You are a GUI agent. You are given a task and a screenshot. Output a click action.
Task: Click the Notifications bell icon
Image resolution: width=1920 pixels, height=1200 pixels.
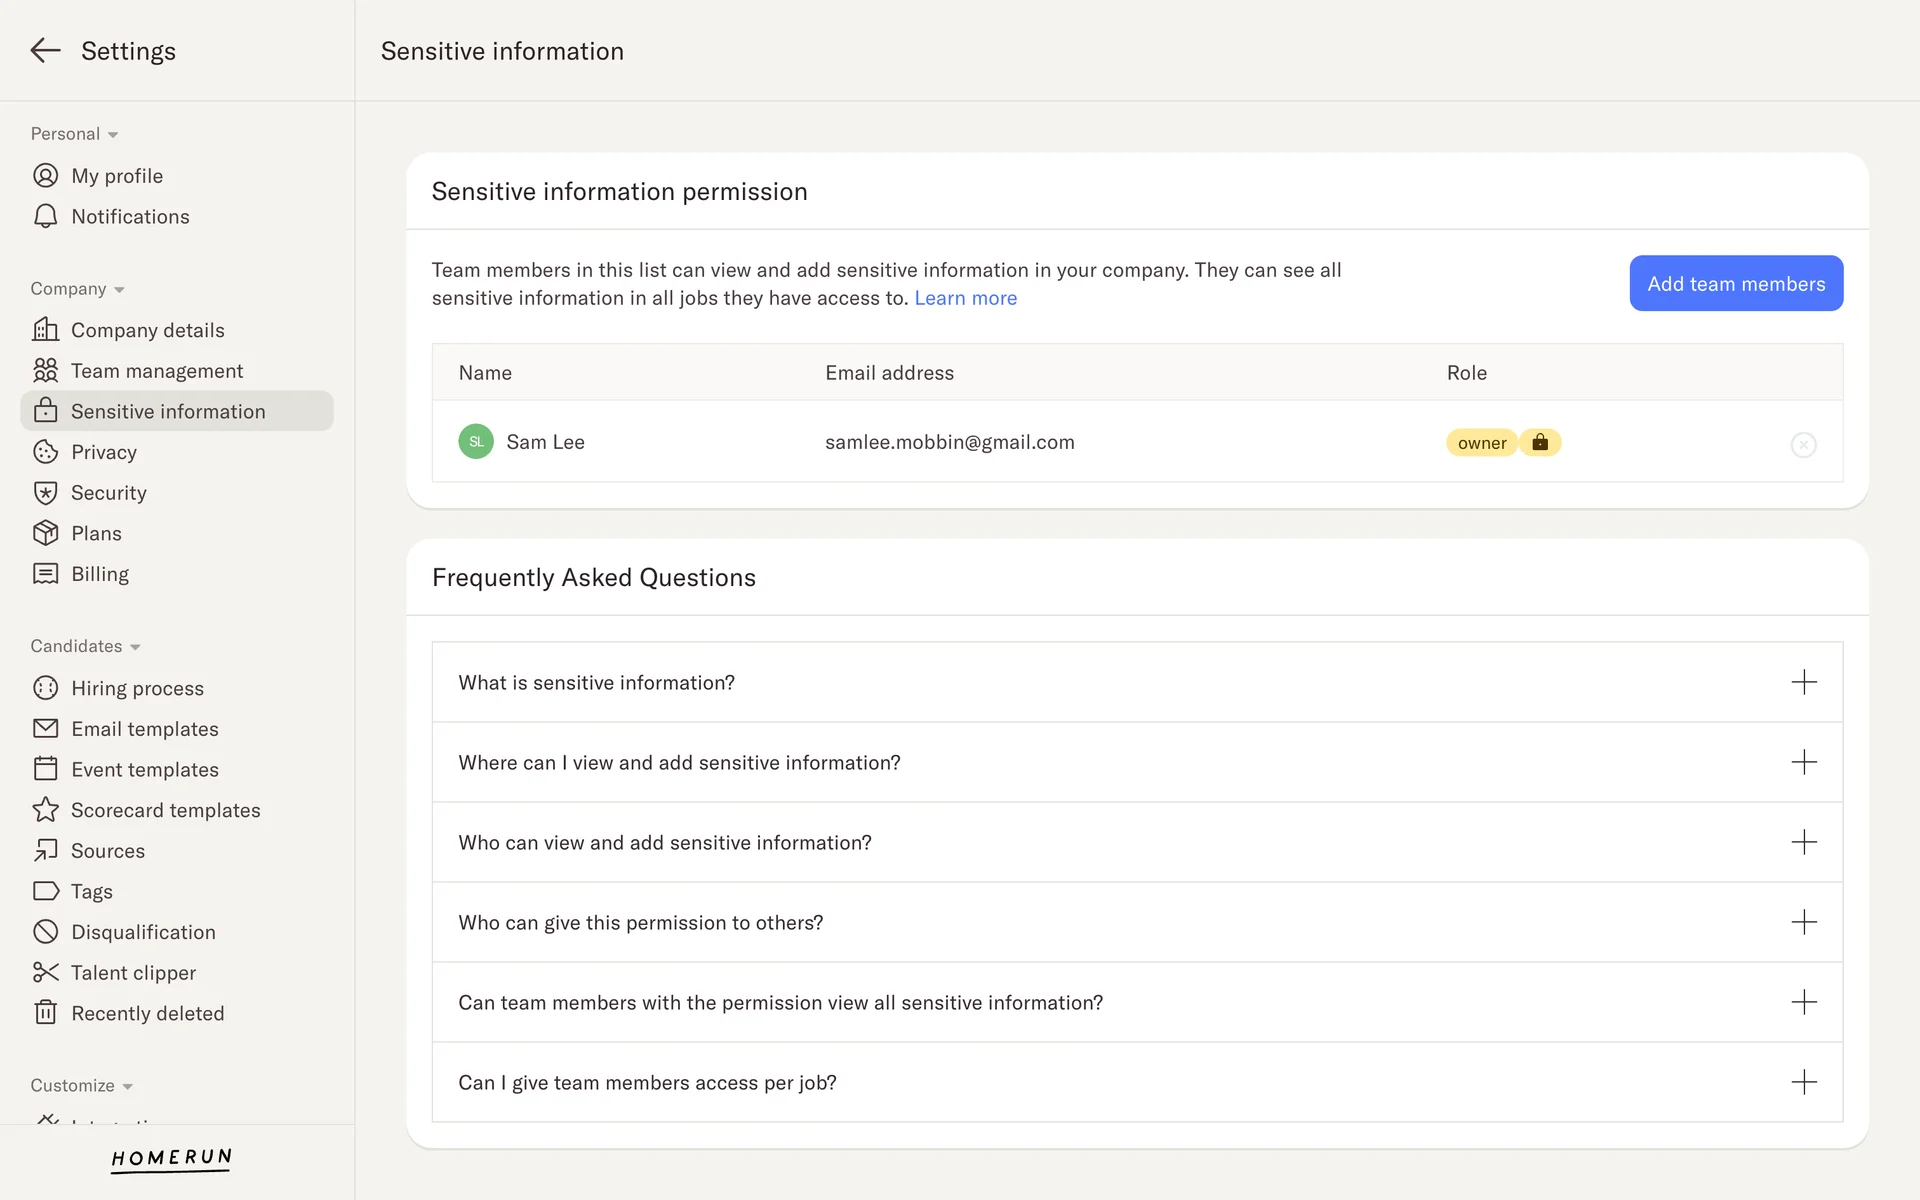tap(45, 216)
